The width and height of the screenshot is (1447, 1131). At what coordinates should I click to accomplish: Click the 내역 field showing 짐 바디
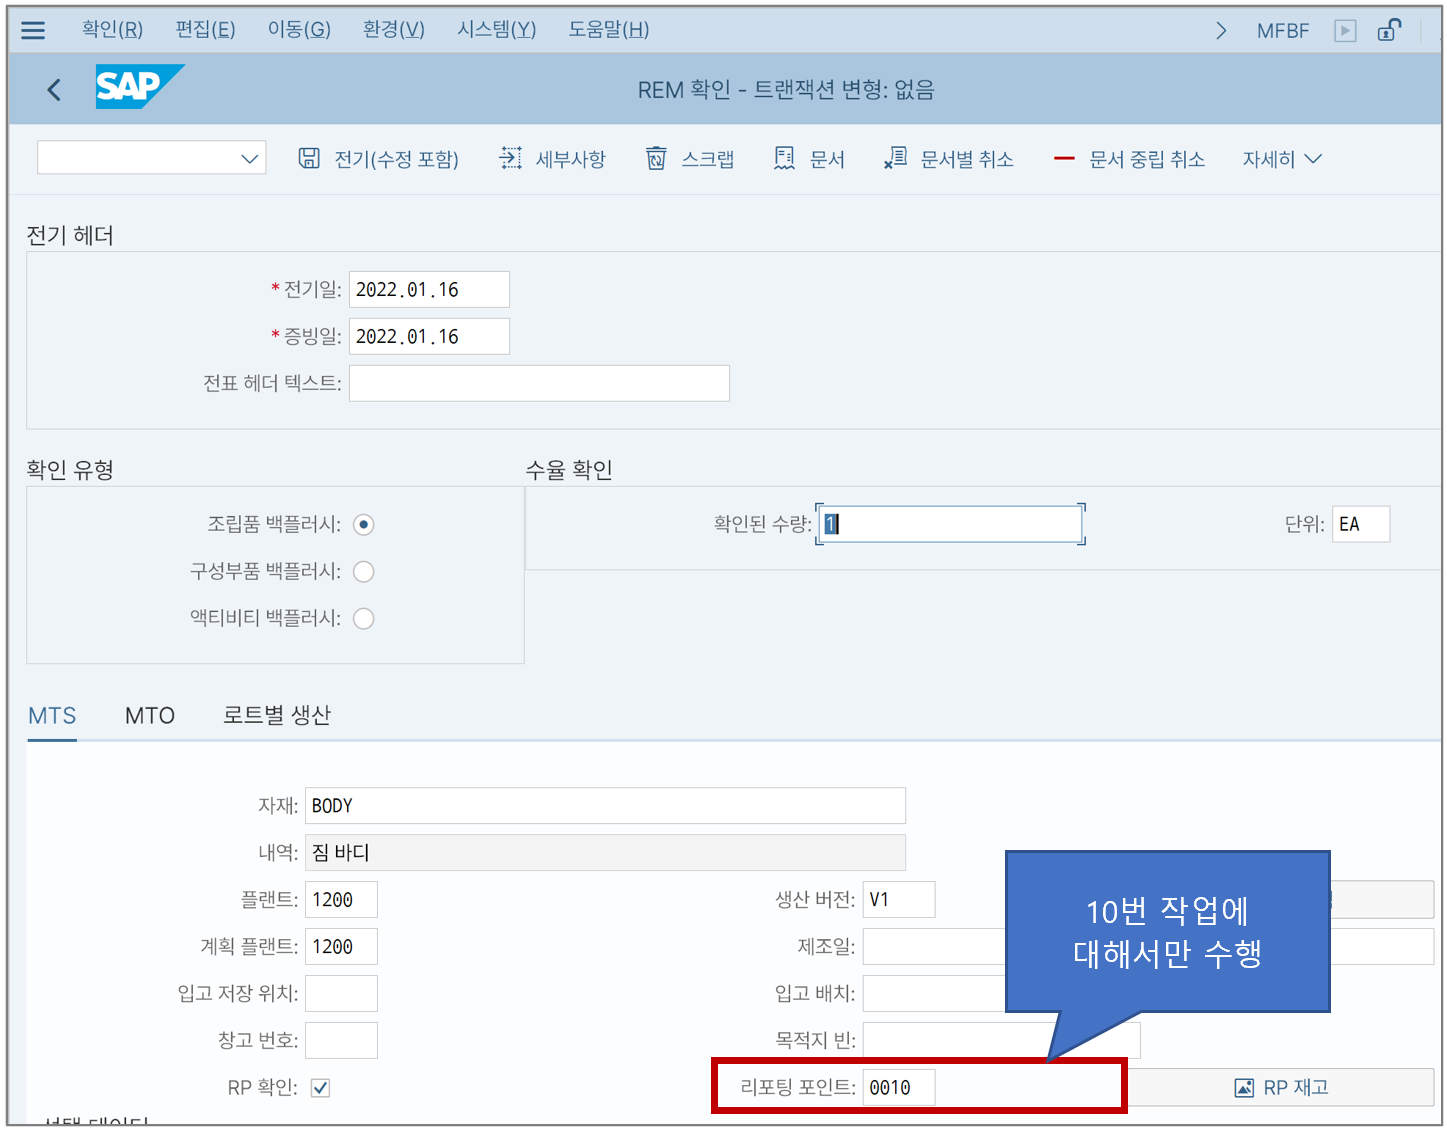tap(605, 852)
